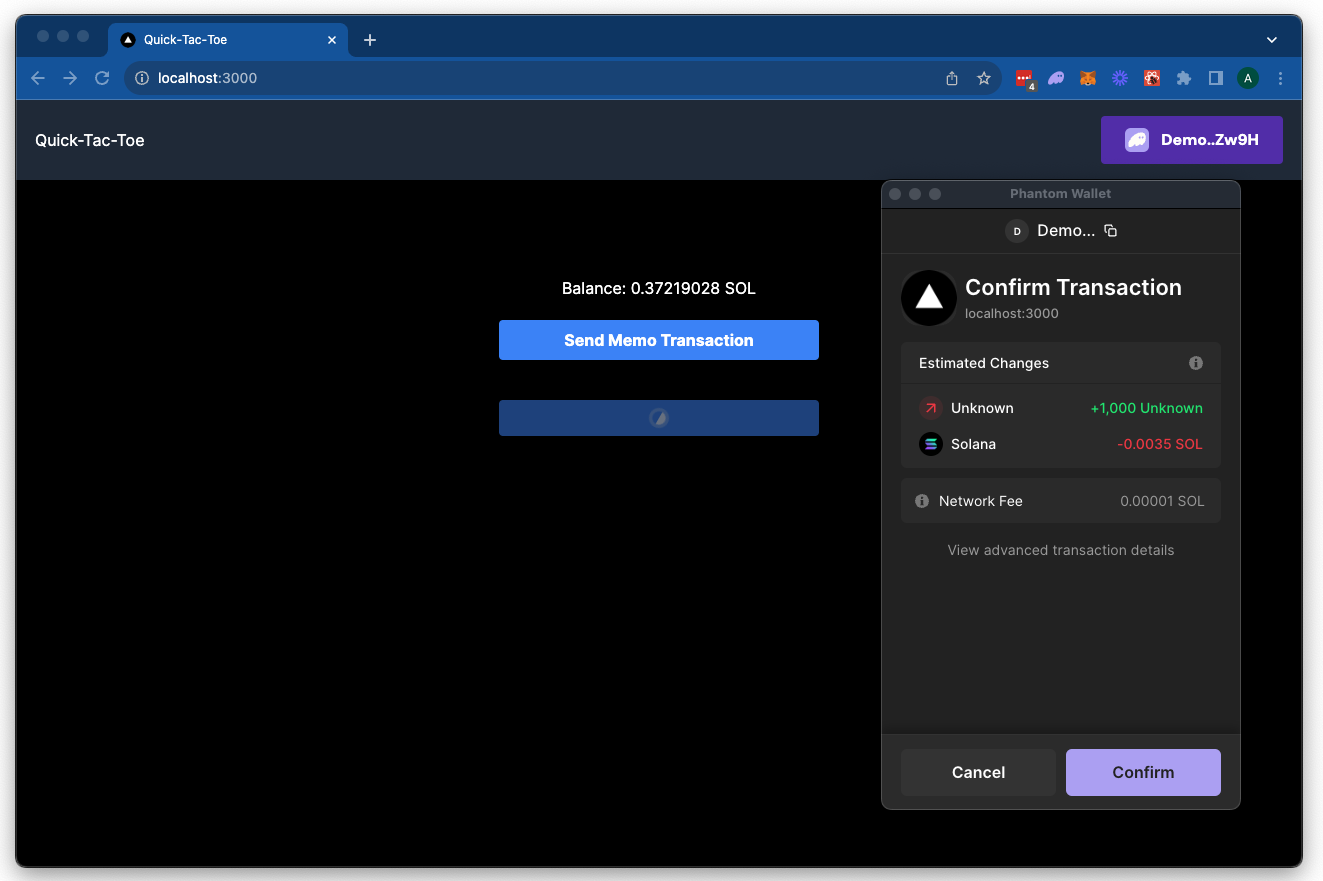Click the 0.00001 SOL network fee value
Screen dimensions: 1323x881
[x=1162, y=501]
